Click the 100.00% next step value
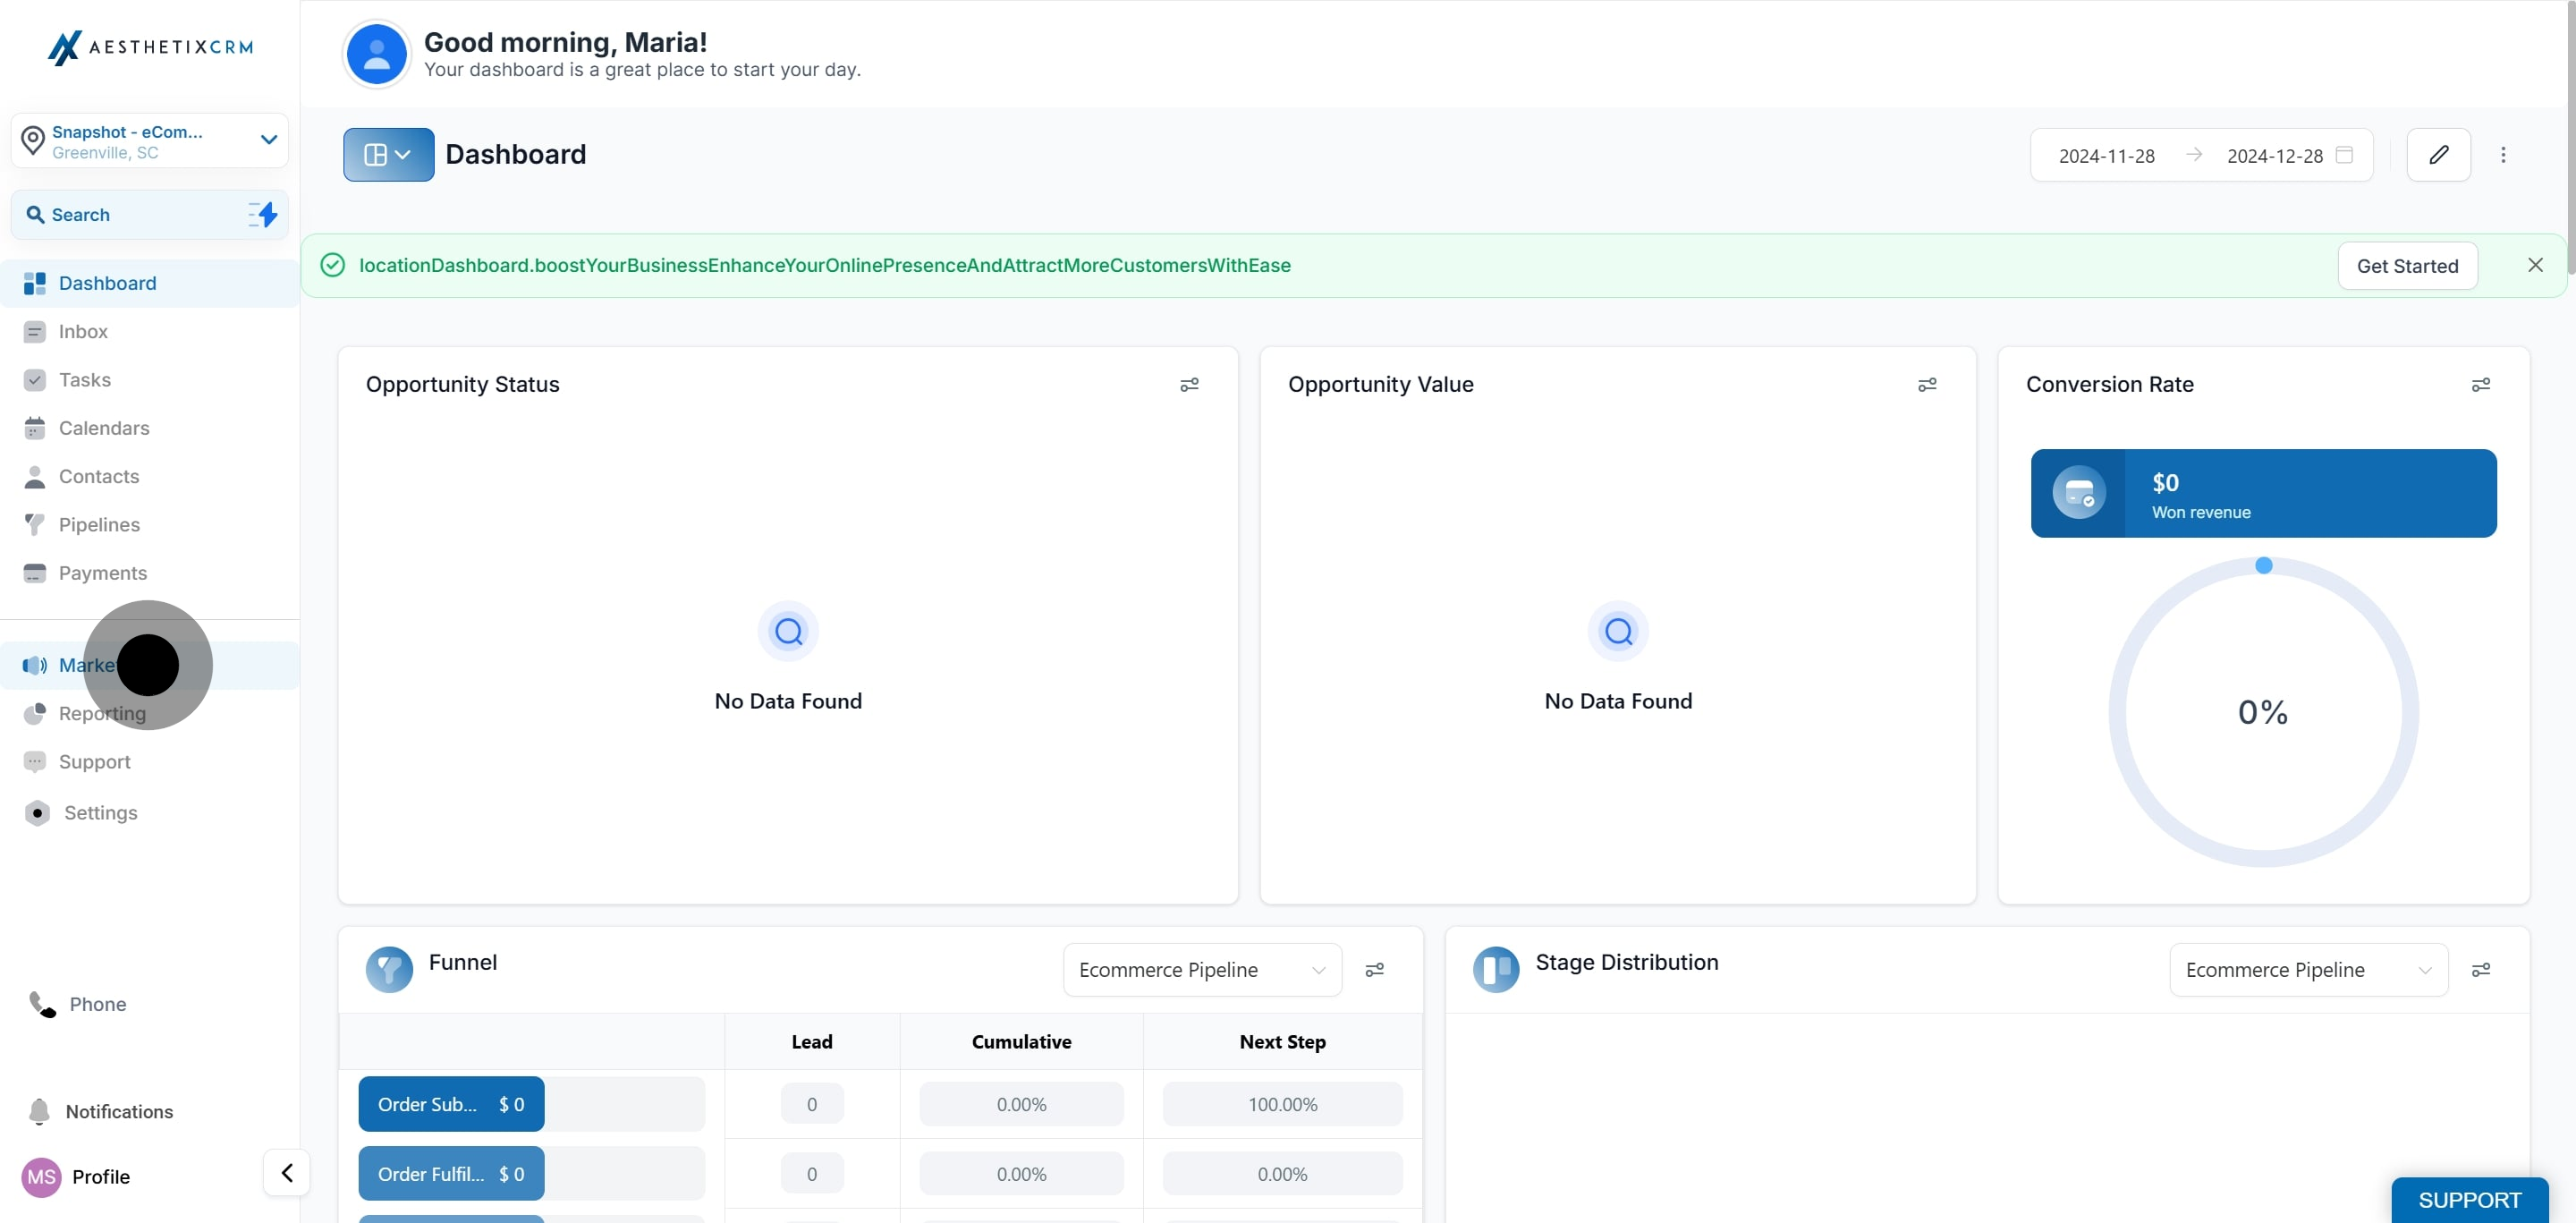 [1282, 1105]
